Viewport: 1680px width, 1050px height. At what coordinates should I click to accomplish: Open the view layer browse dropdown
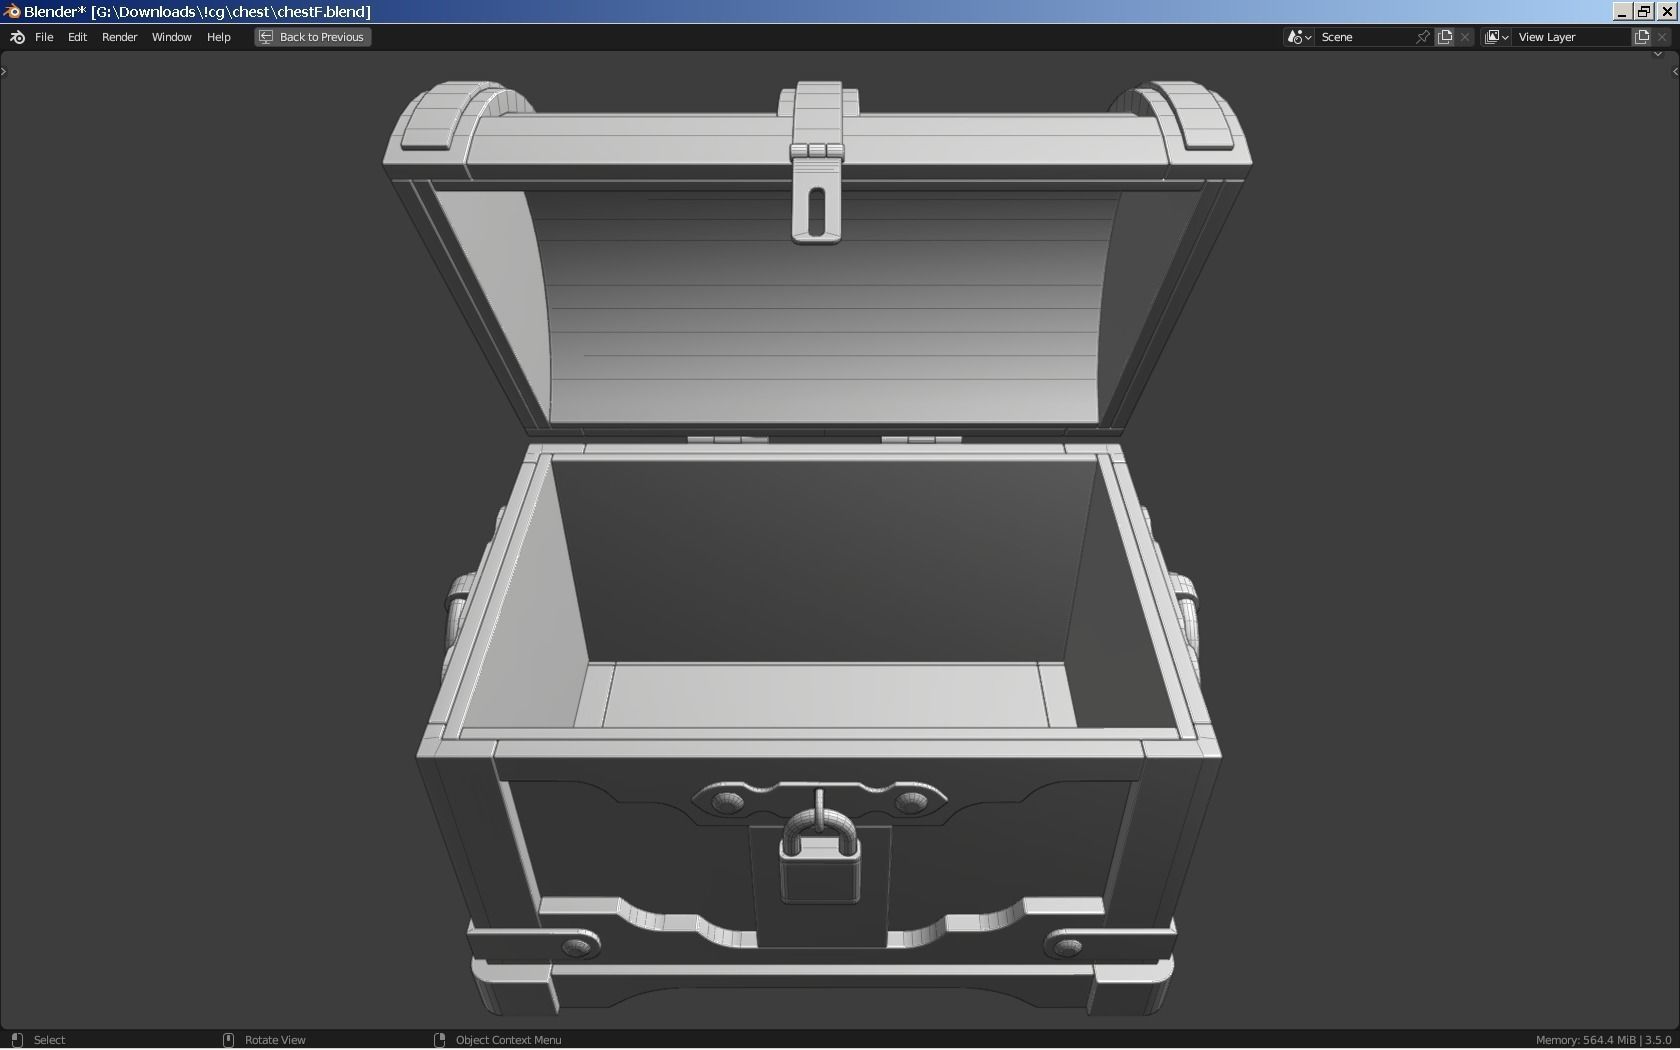coord(1496,37)
